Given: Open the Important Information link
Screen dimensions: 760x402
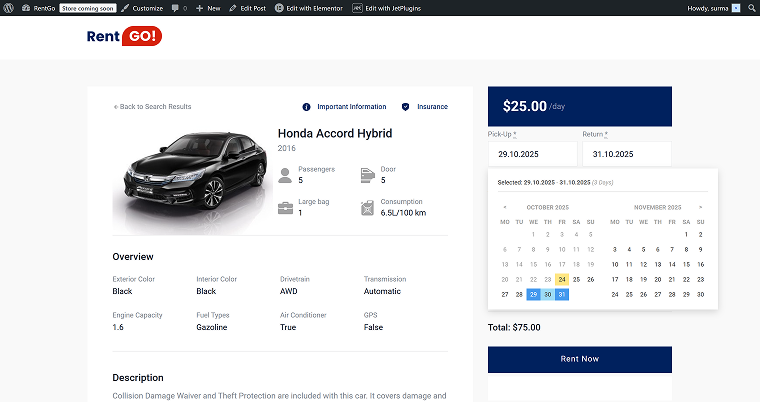Looking at the screenshot, I should click(351, 107).
